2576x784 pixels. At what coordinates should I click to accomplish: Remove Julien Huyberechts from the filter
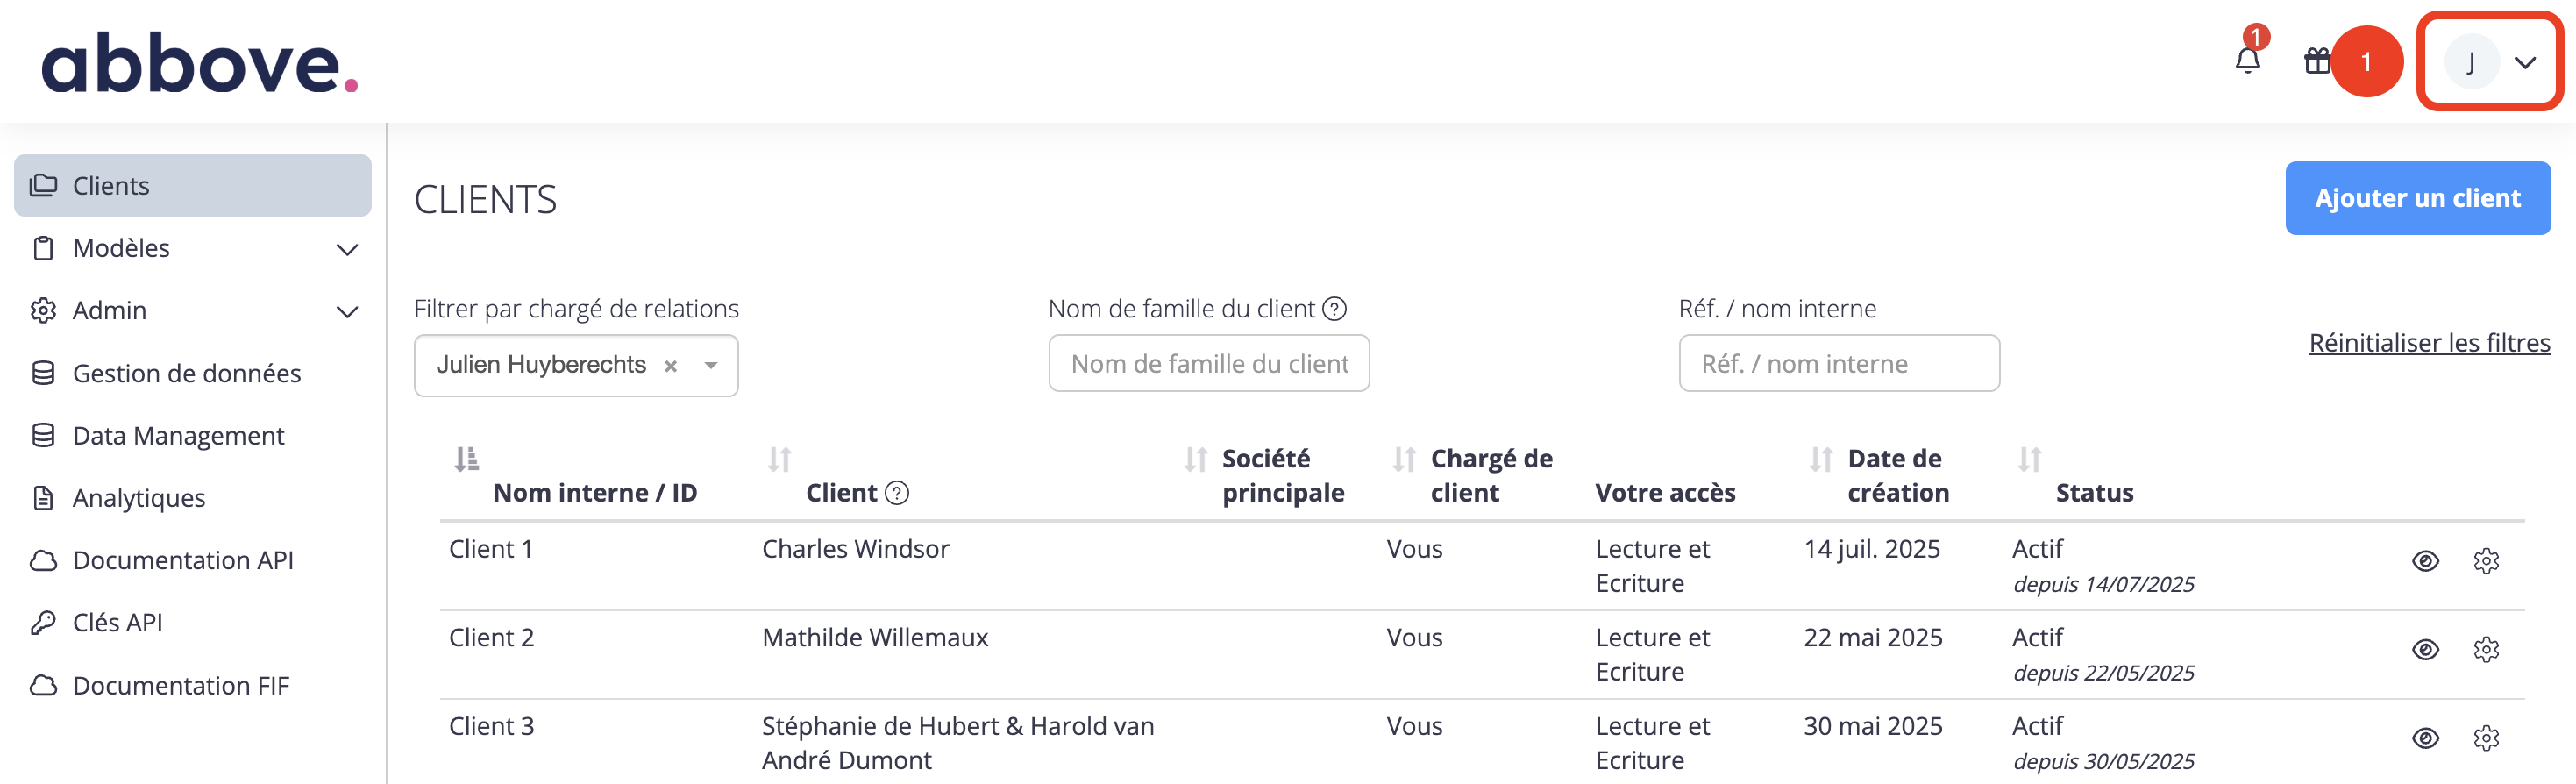(671, 366)
